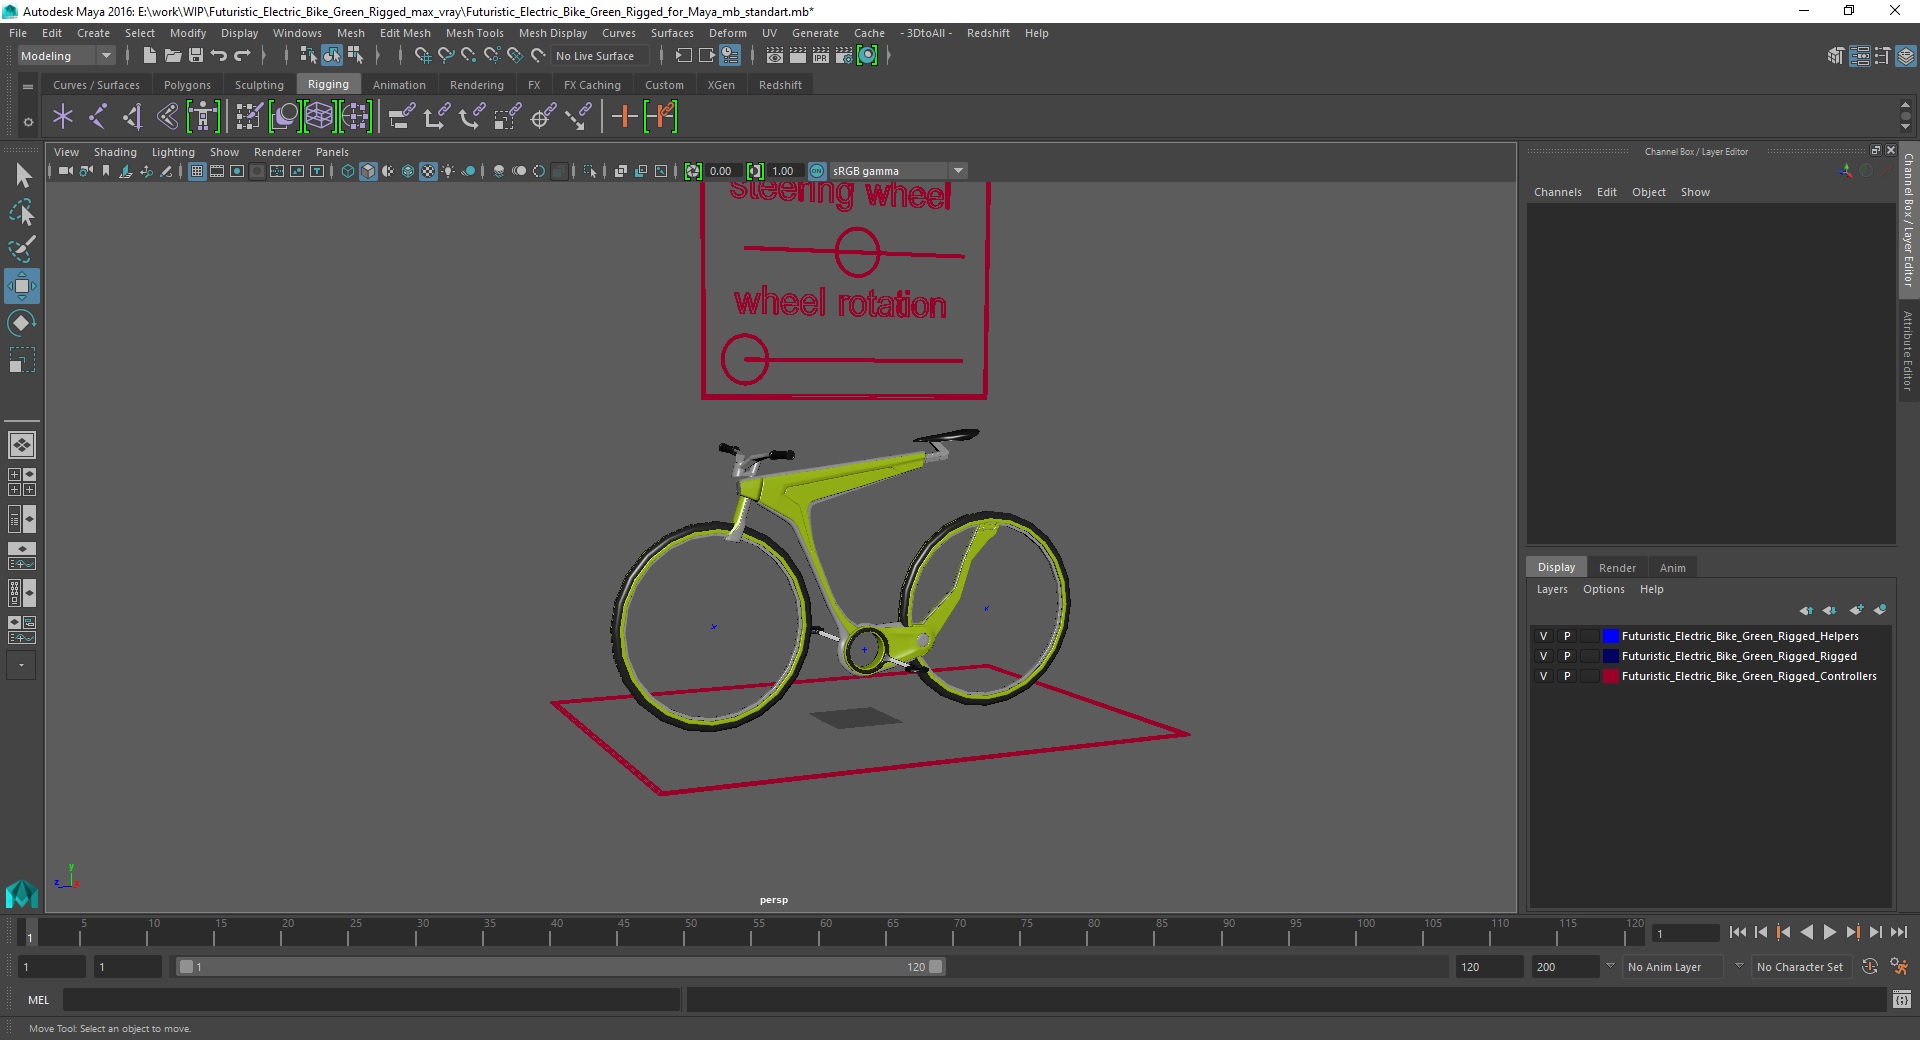1920x1040 pixels.
Task: Open the Script Editor icon
Action: [1902, 999]
